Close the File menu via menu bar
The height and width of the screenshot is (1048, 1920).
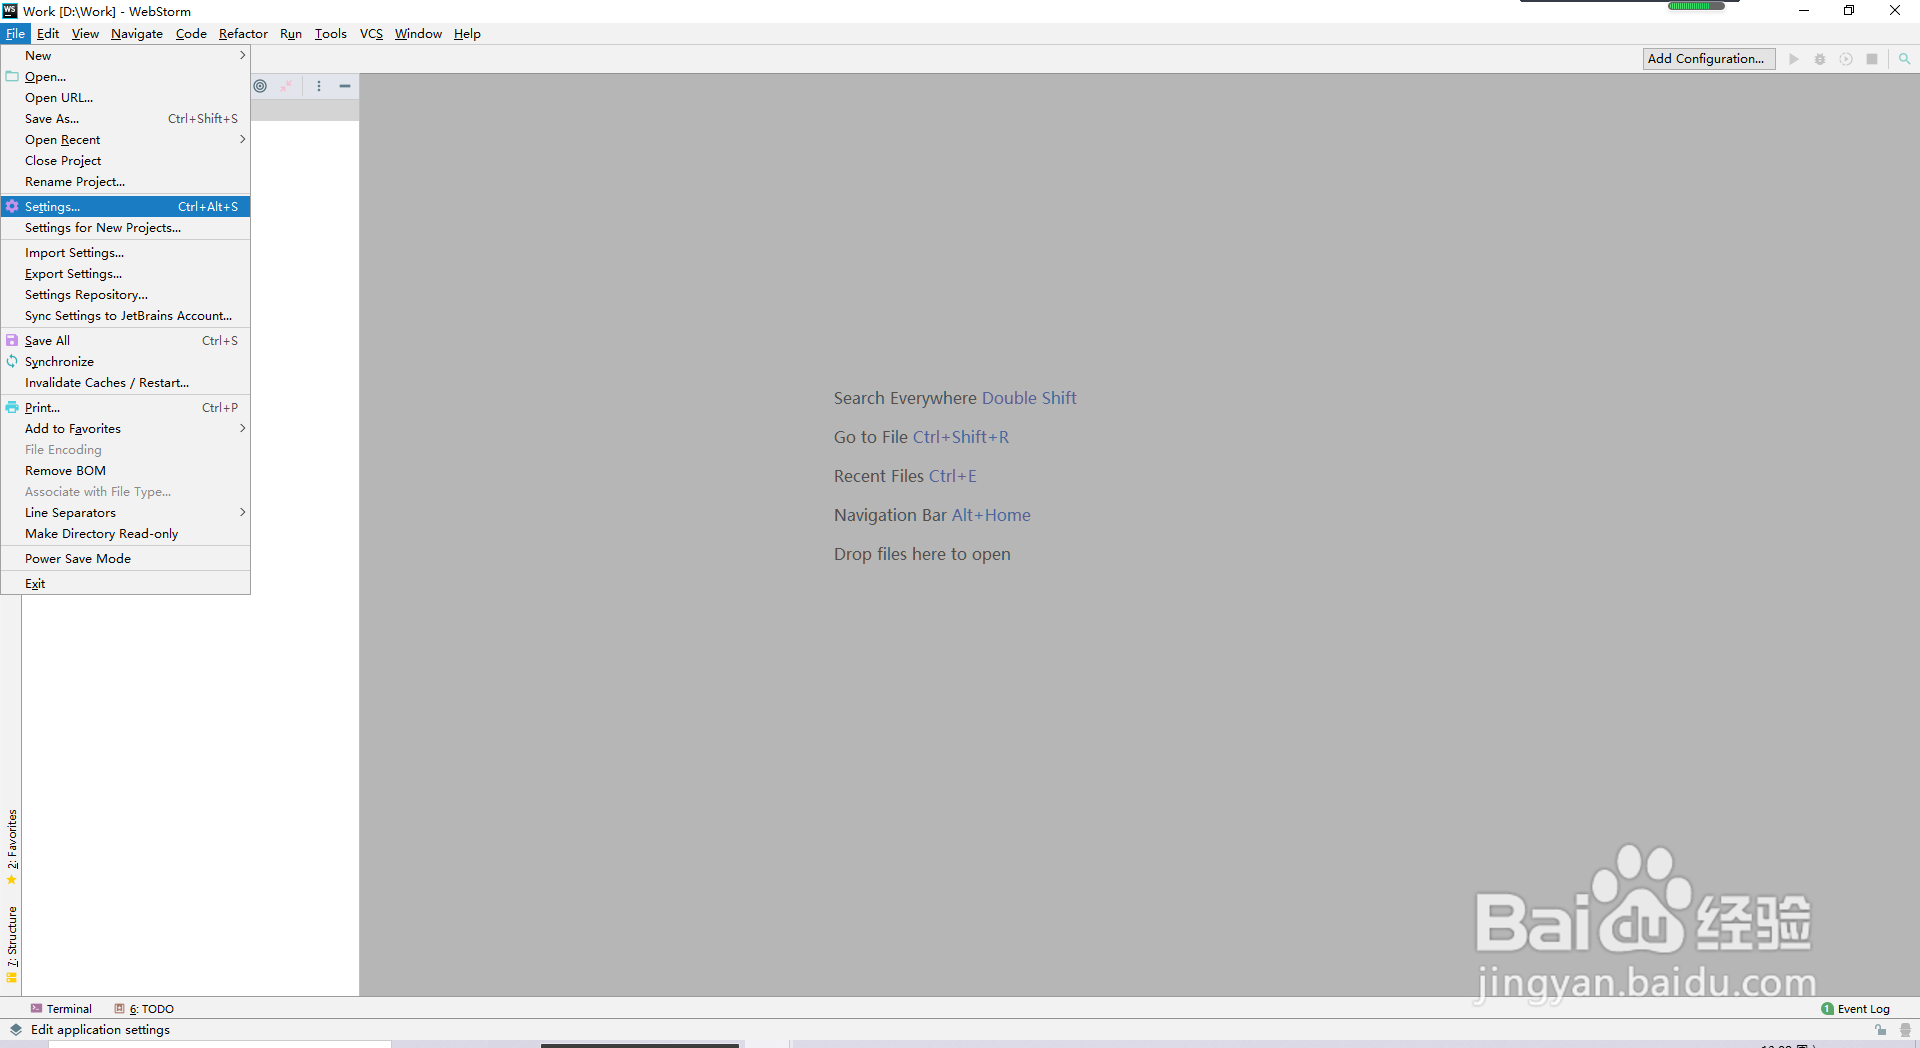point(15,34)
